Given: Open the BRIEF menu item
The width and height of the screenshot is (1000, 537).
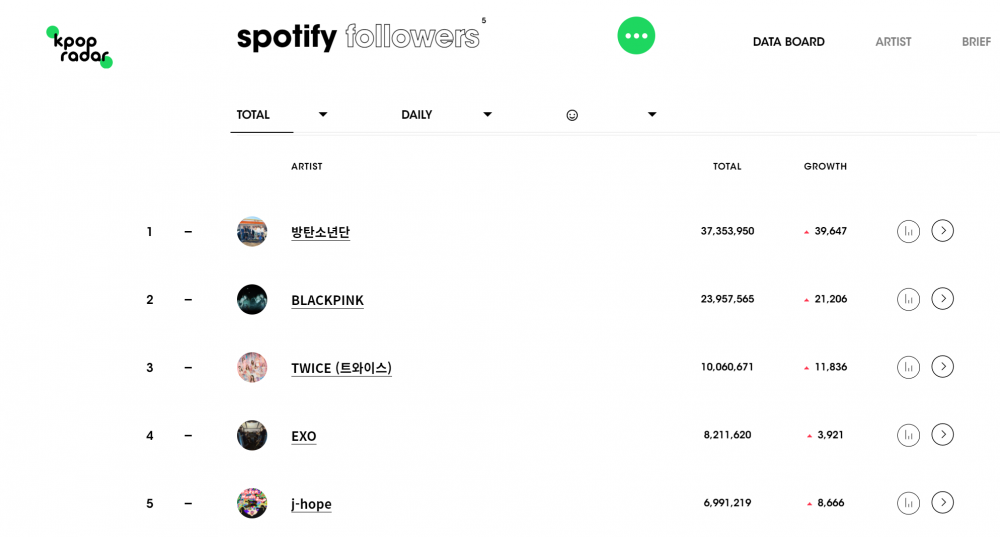Looking at the screenshot, I should tap(976, 42).
